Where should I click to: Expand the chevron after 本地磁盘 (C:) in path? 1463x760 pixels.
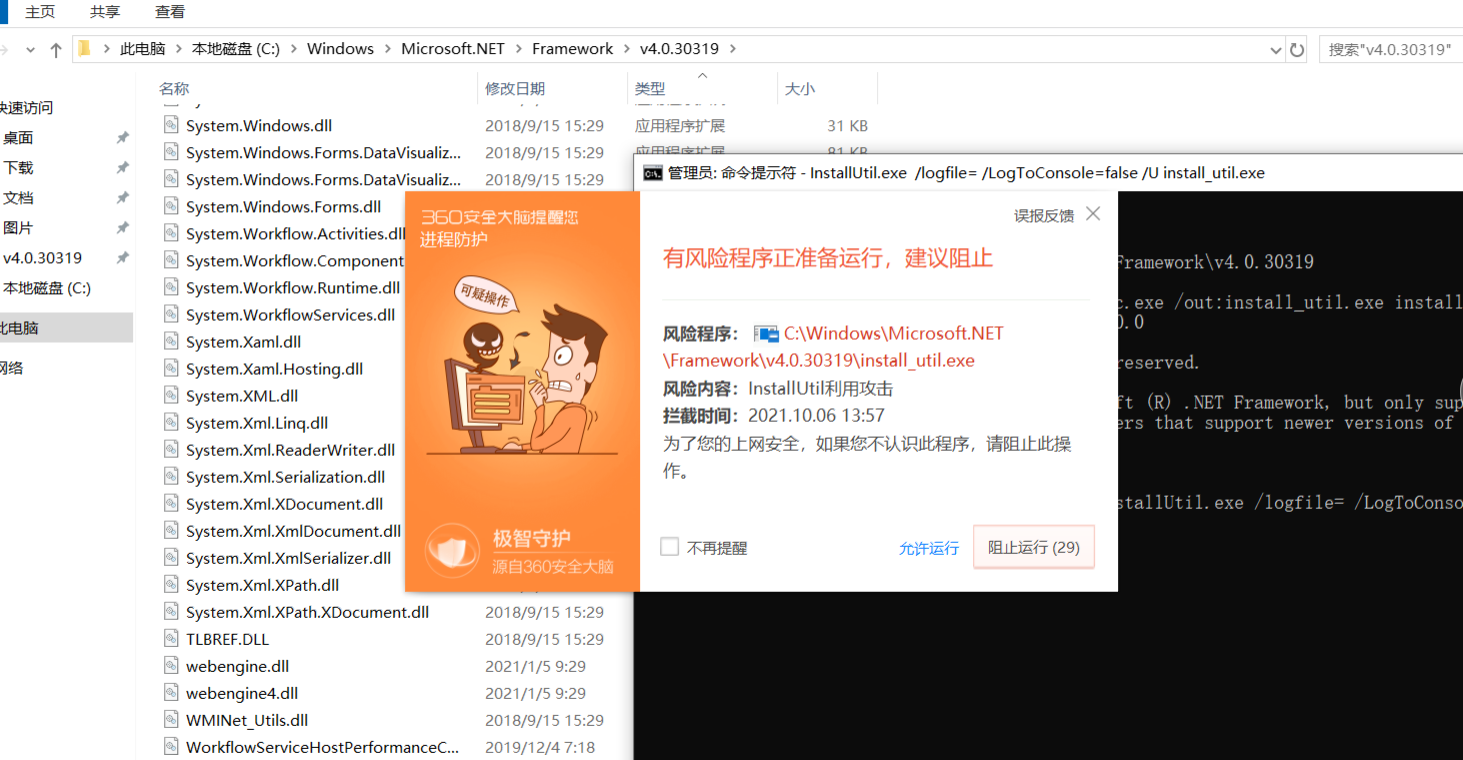point(294,49)
